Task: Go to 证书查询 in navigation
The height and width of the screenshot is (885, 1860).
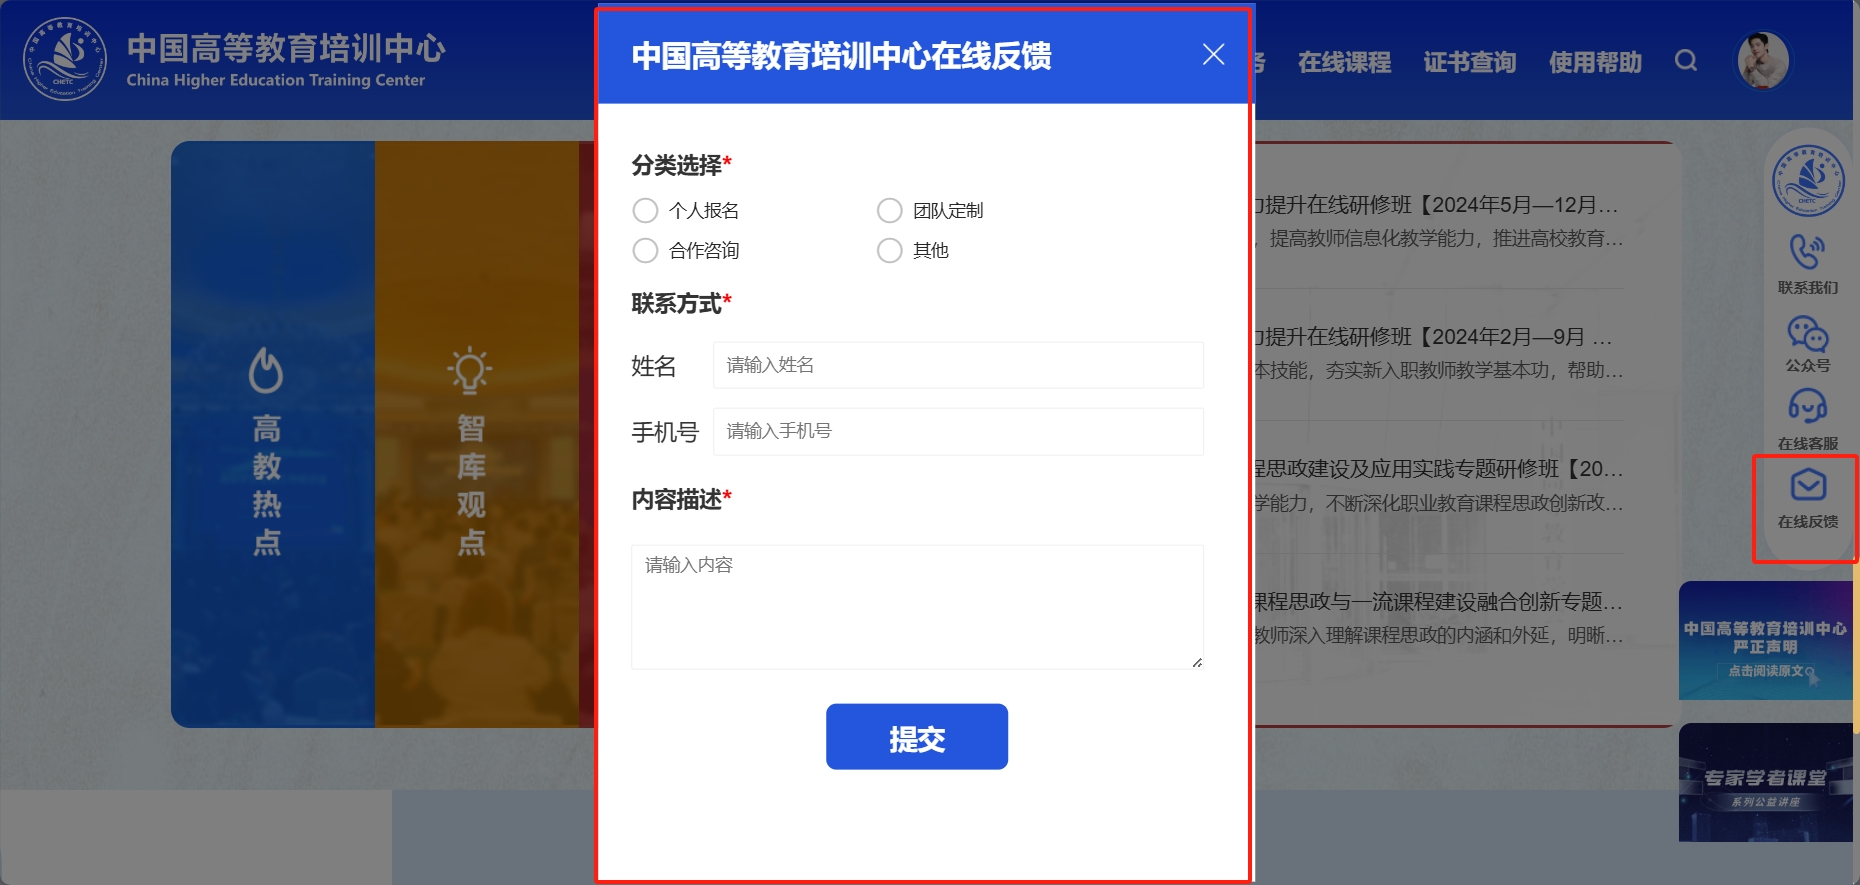Action: tap(1470, 62)
